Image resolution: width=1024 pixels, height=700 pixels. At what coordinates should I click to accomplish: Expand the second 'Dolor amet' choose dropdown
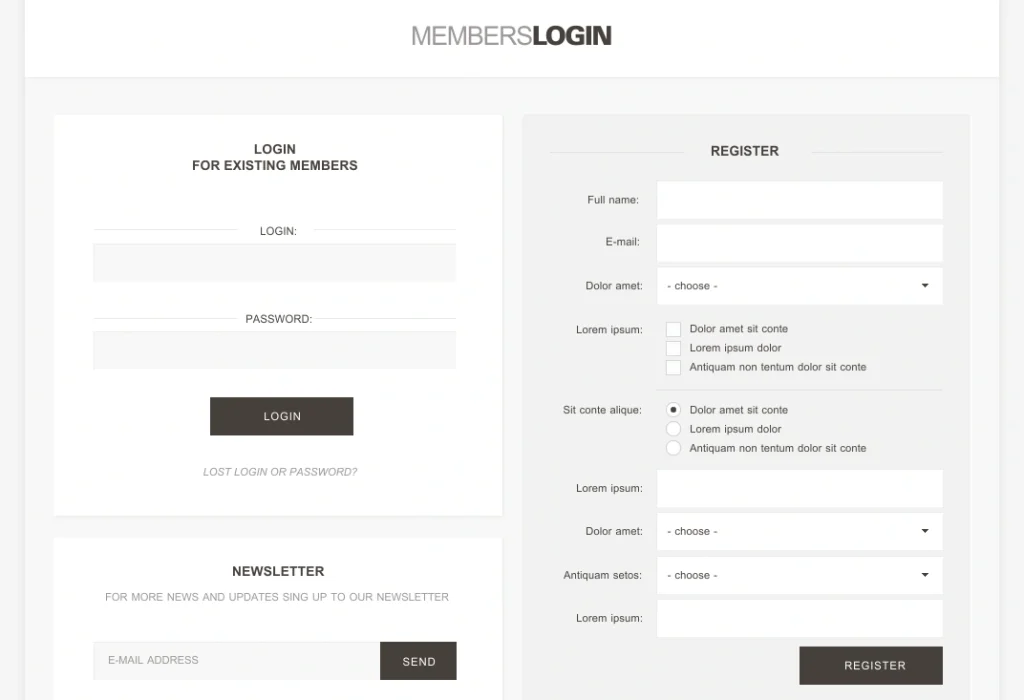799,532
